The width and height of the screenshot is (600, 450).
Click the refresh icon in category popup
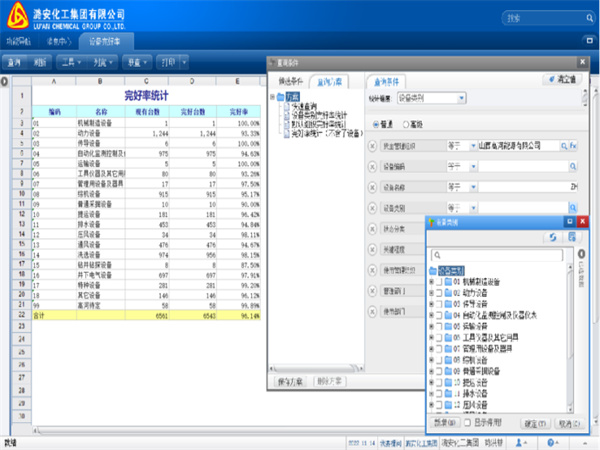click(x=553, y=236)
